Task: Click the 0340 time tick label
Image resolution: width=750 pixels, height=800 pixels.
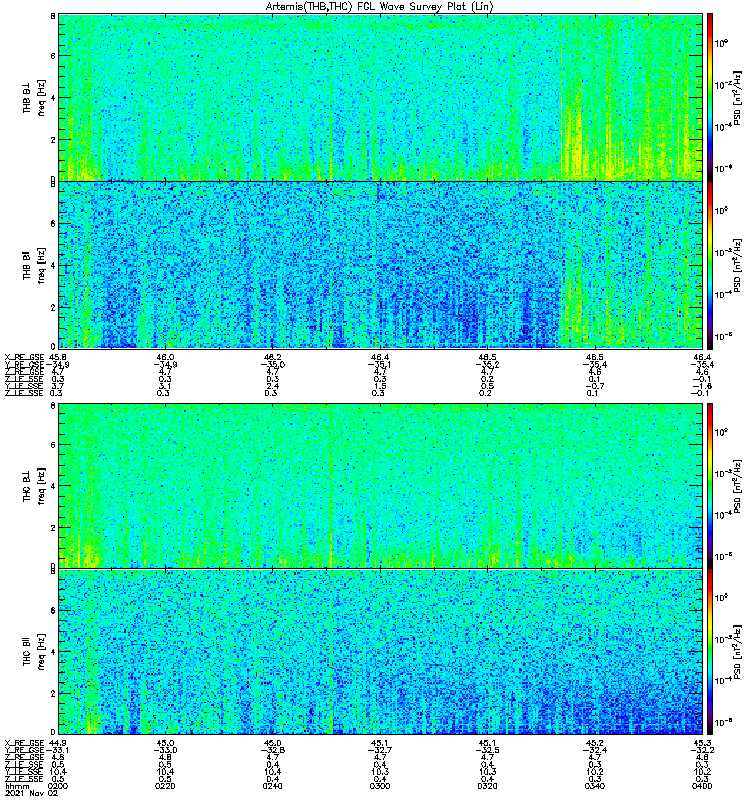Action: (595, 786)
